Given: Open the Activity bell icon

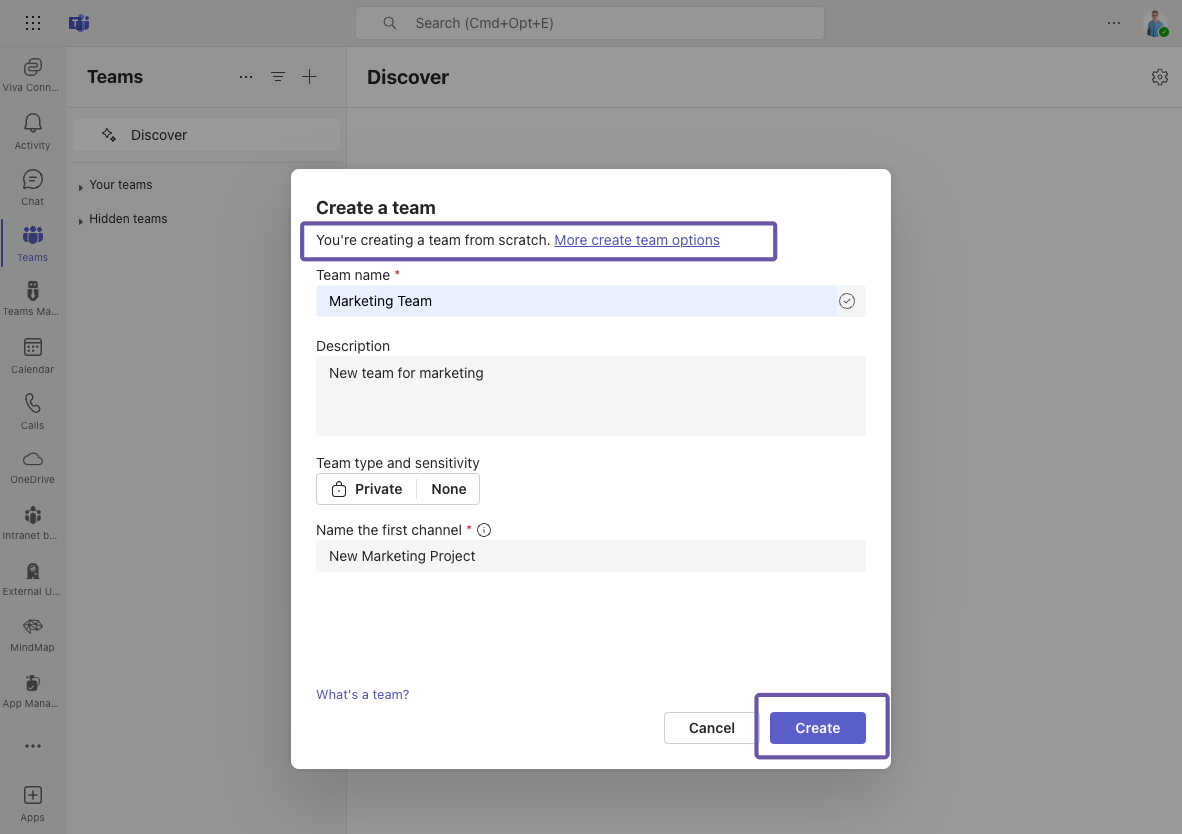Looking at the screenshot, I should 32,131.
